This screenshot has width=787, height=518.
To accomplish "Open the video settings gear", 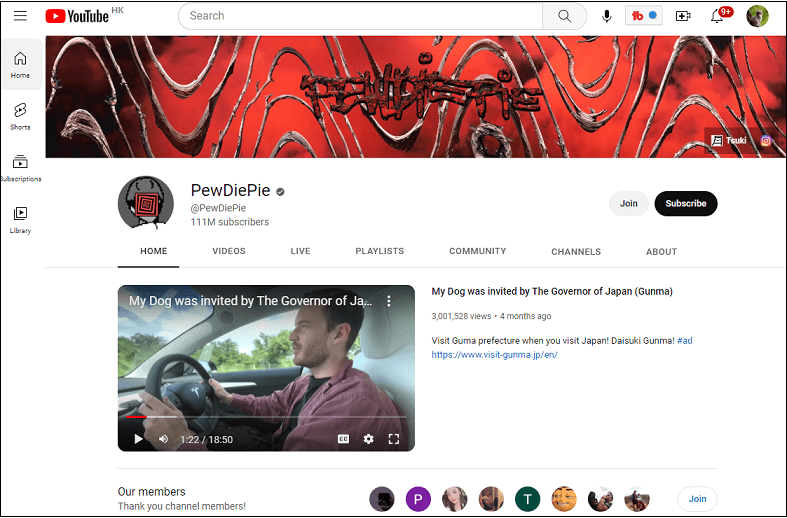I will click(368, 439).
